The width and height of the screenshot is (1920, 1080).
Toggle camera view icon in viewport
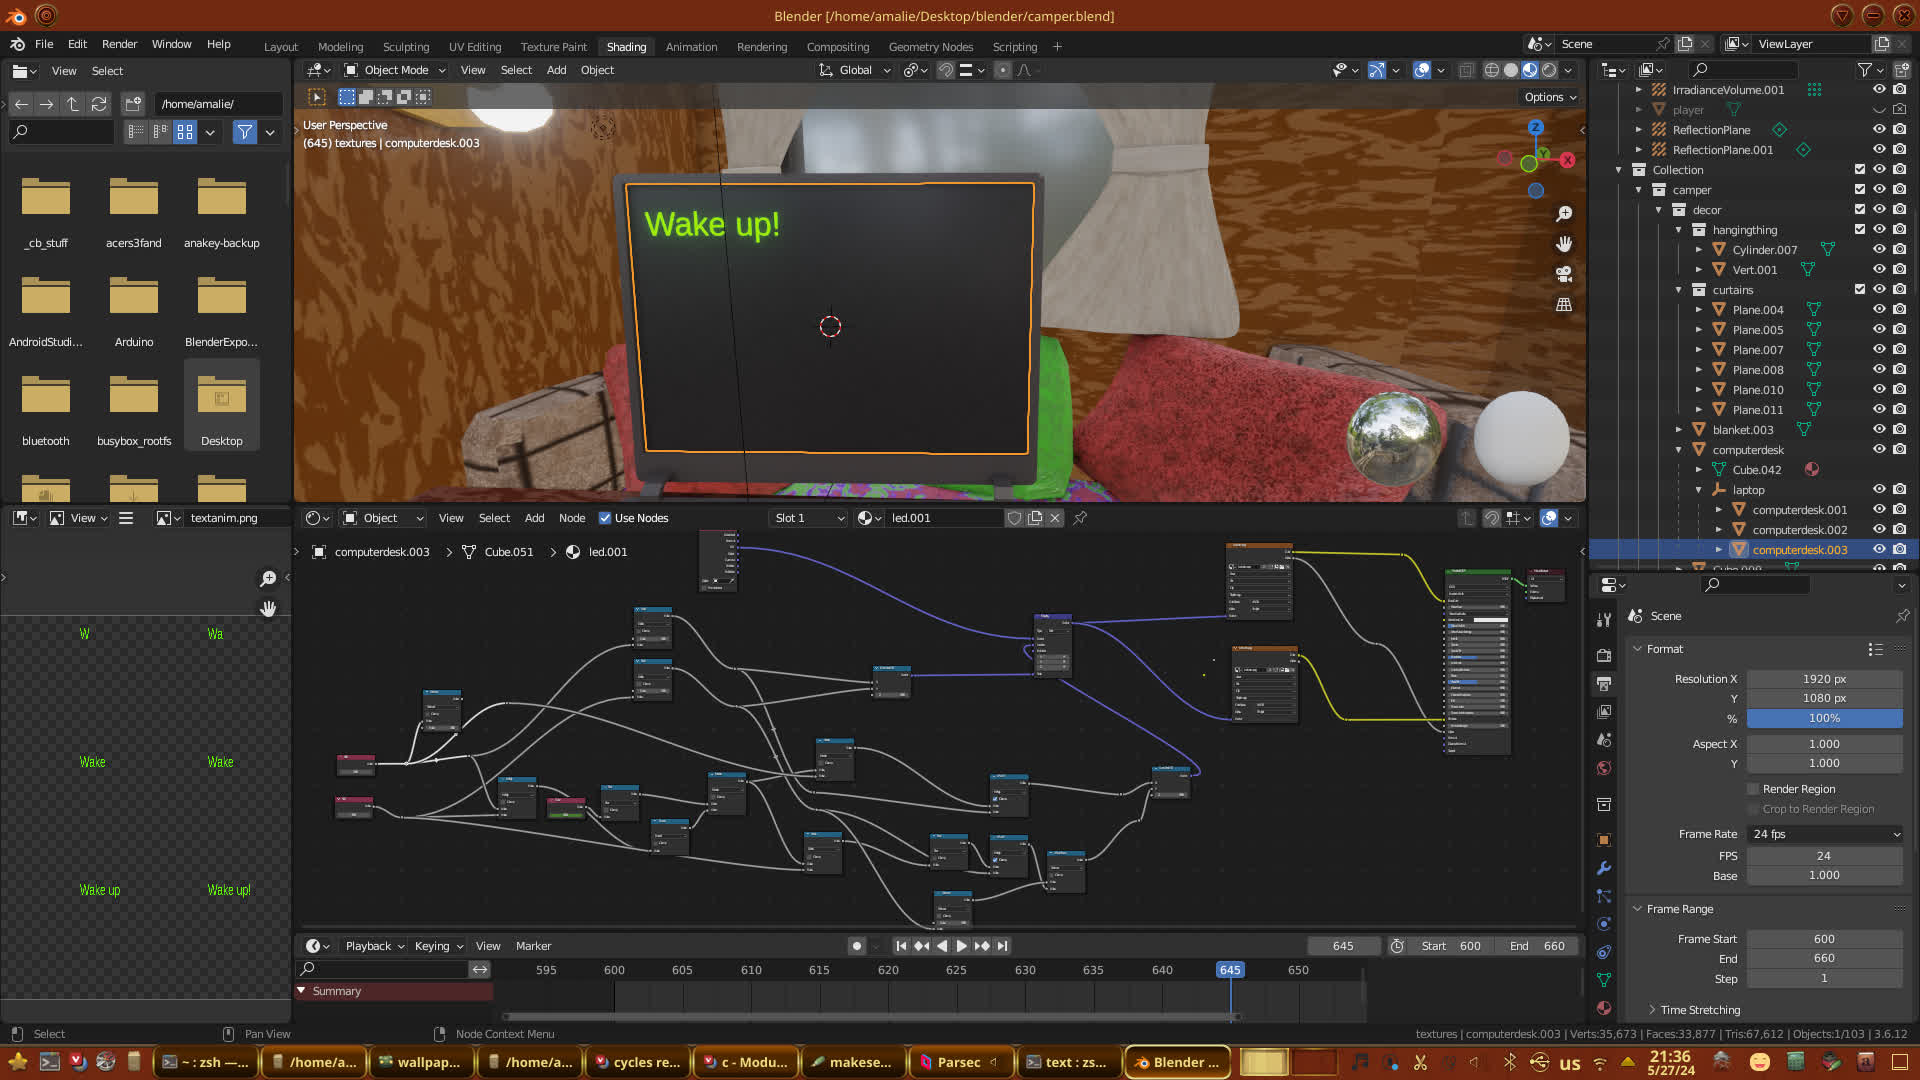[1564, 274]
